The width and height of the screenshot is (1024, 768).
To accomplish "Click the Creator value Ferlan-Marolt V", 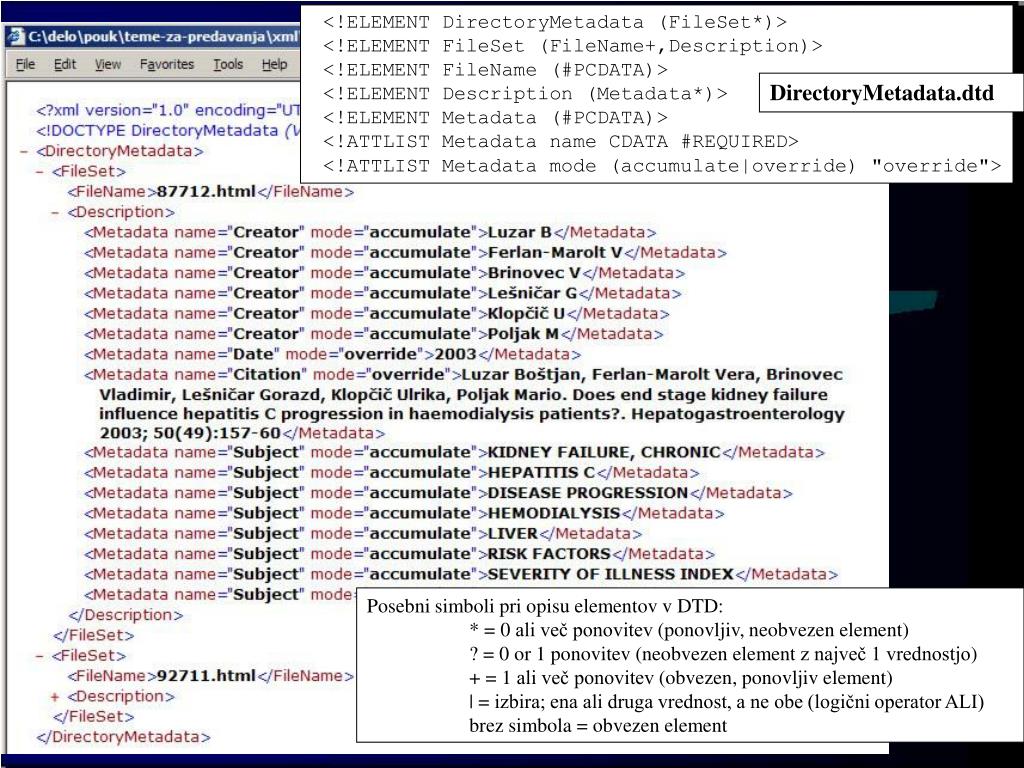I will pos(555,252).
